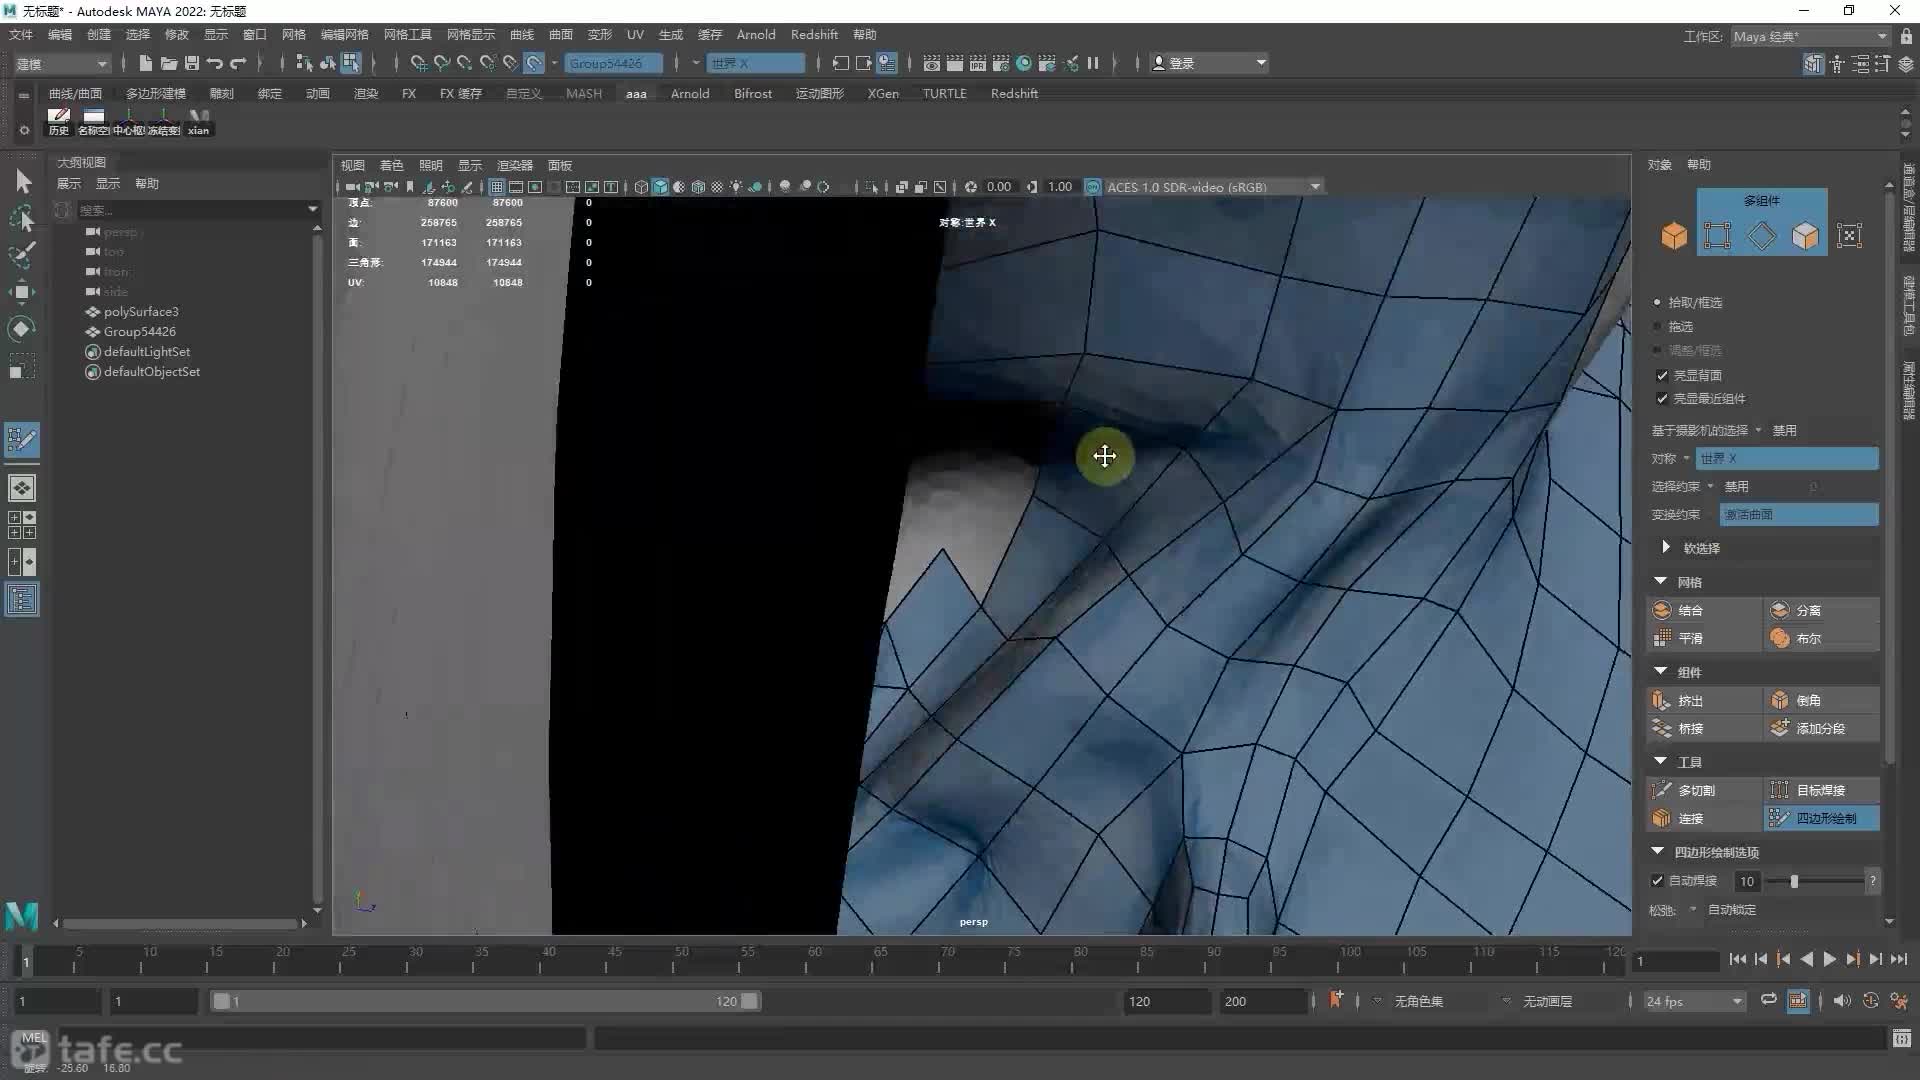Screen dimensions: 1920x1080
Task: Click the 布尔 (Boolean) button
Action: point(1821,638)
